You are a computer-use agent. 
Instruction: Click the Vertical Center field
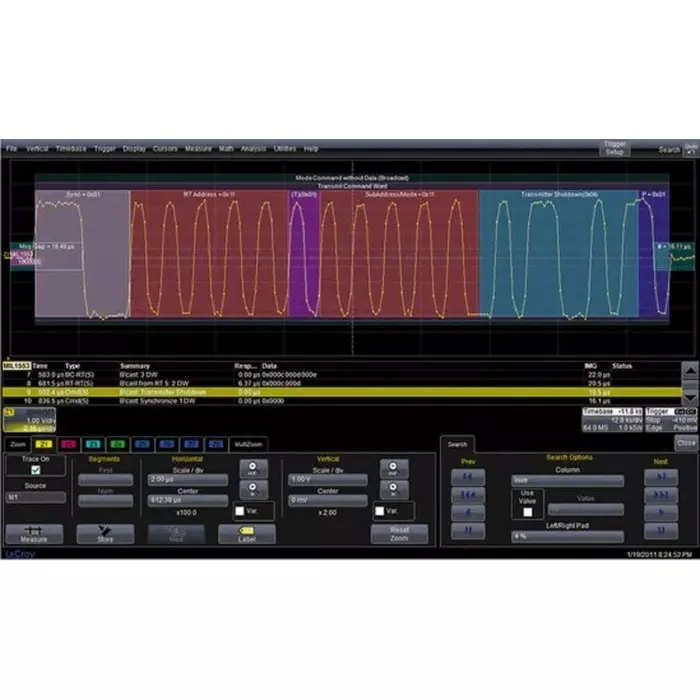(328, 500)
